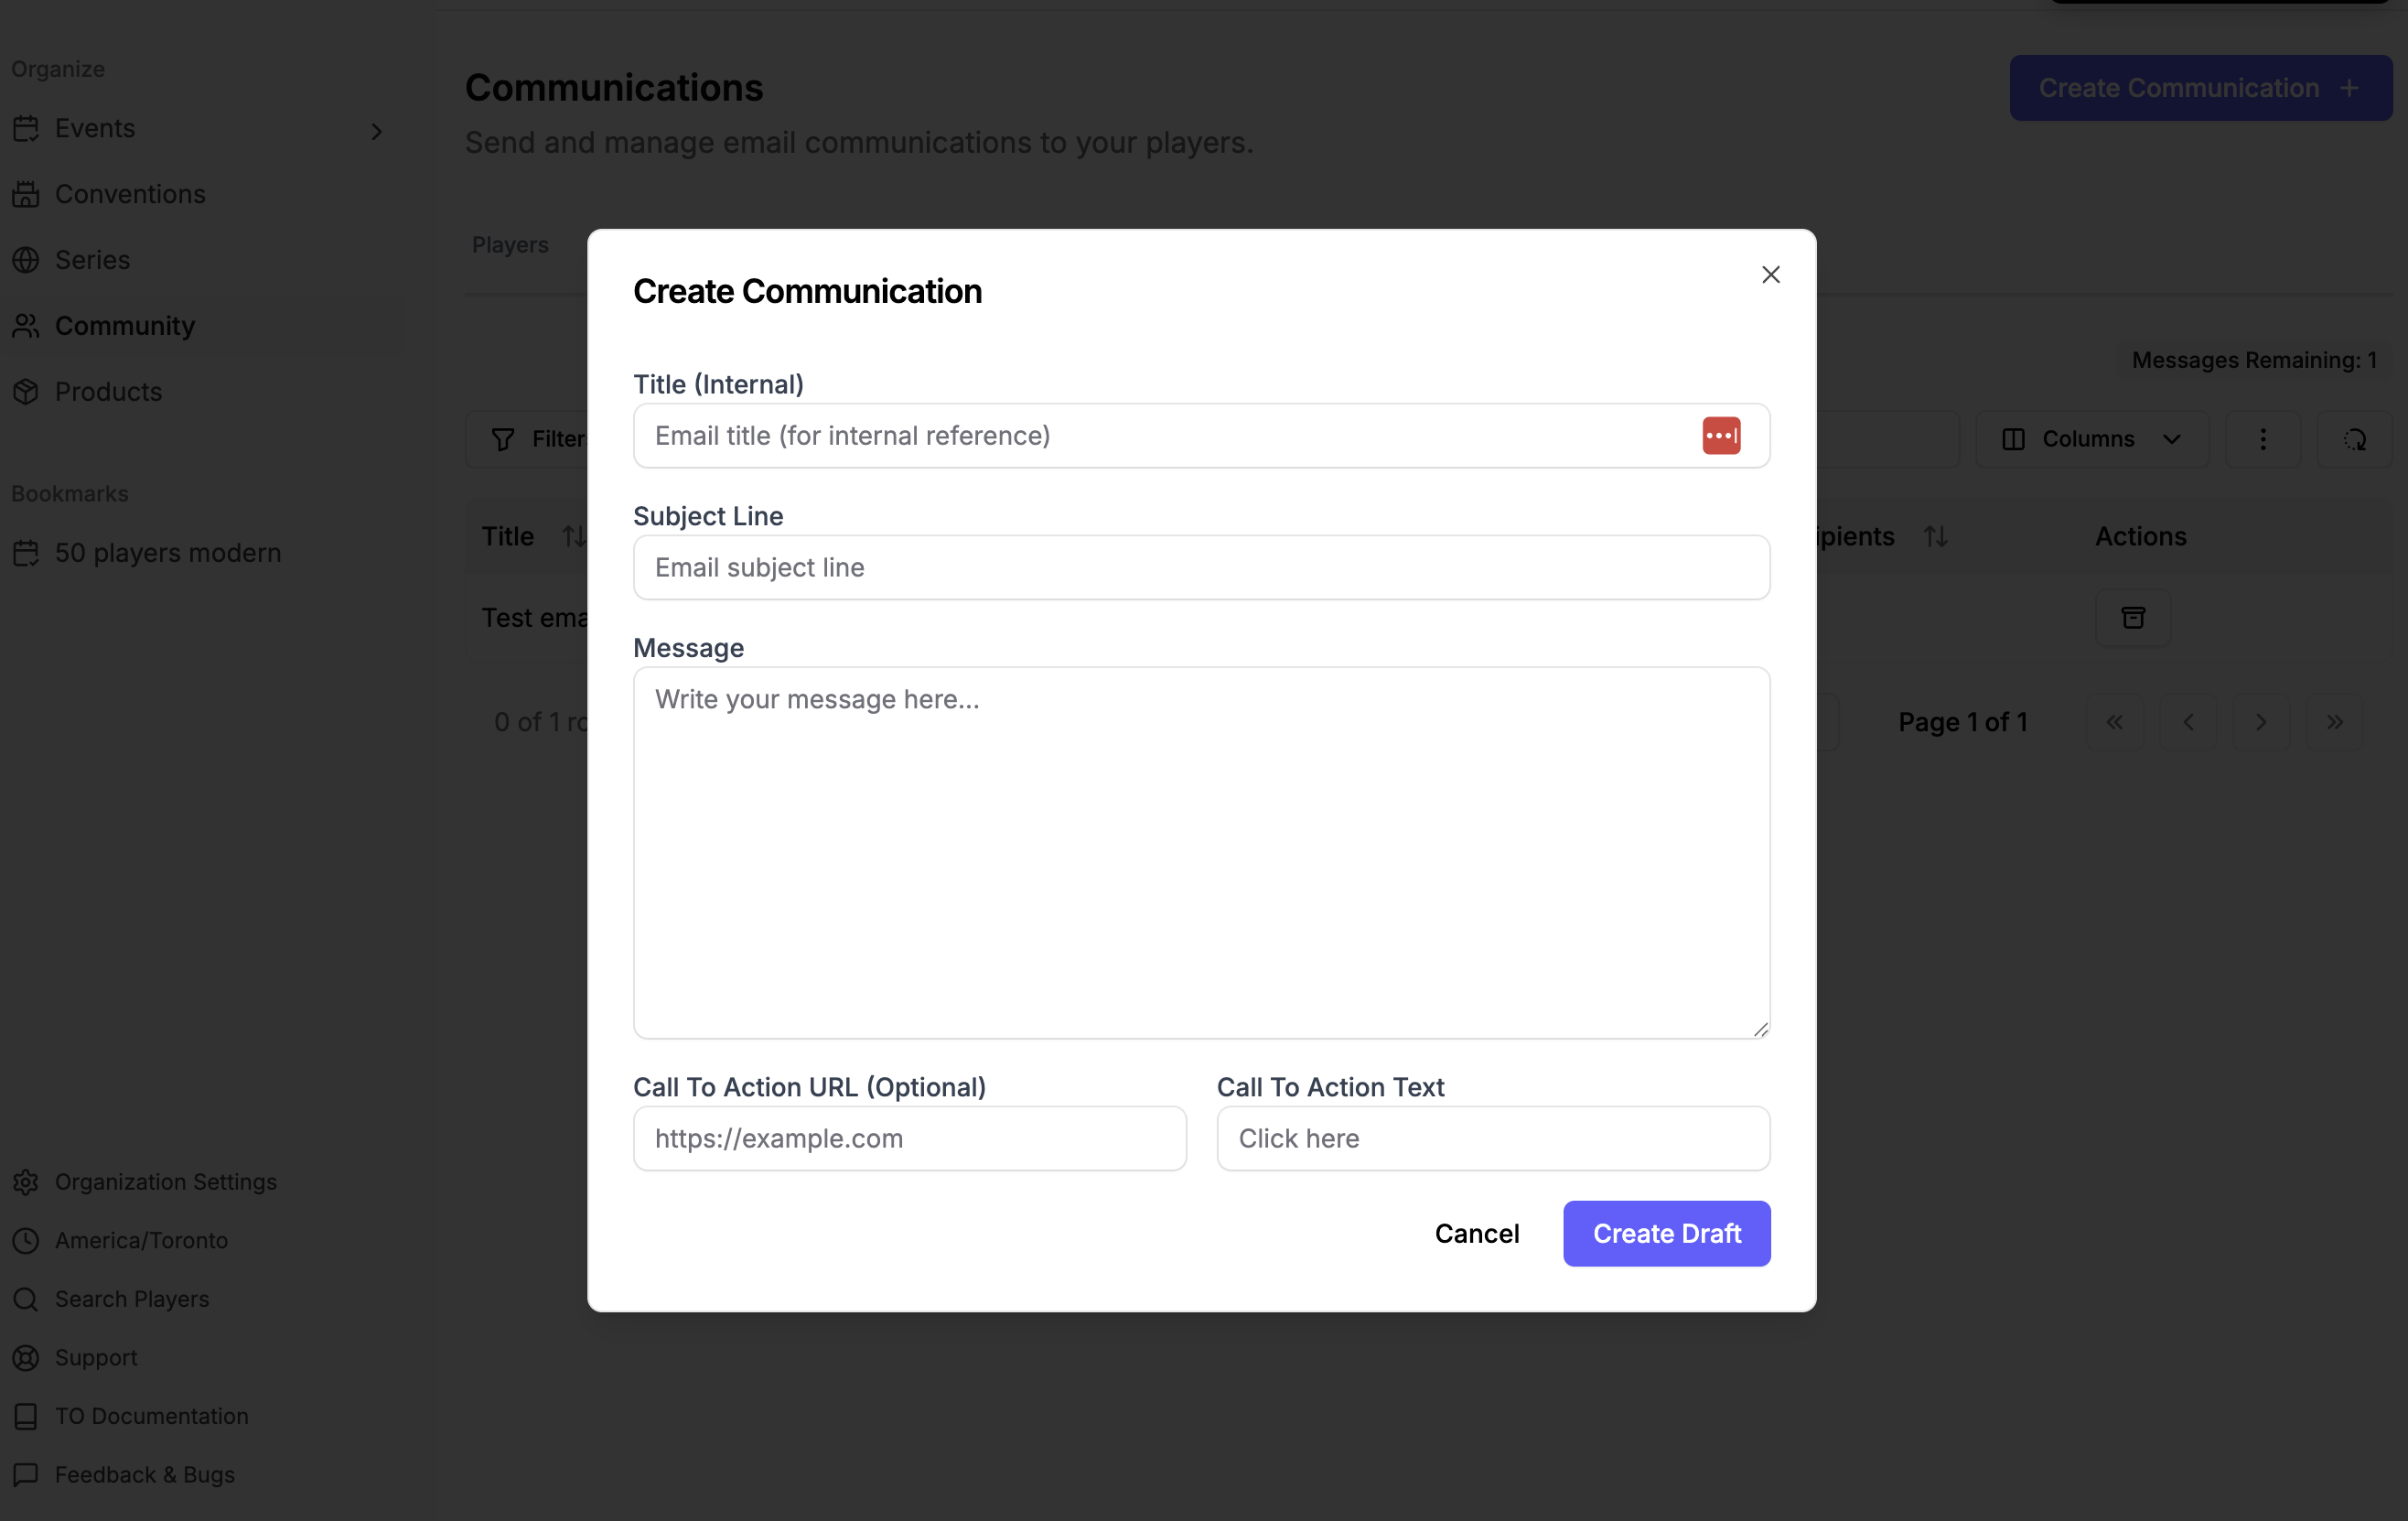Image resolution: width=2408 pixels, height=1521 pixels.
Task: Click the Call To Action URL field
Action: tap(909, 1138)
